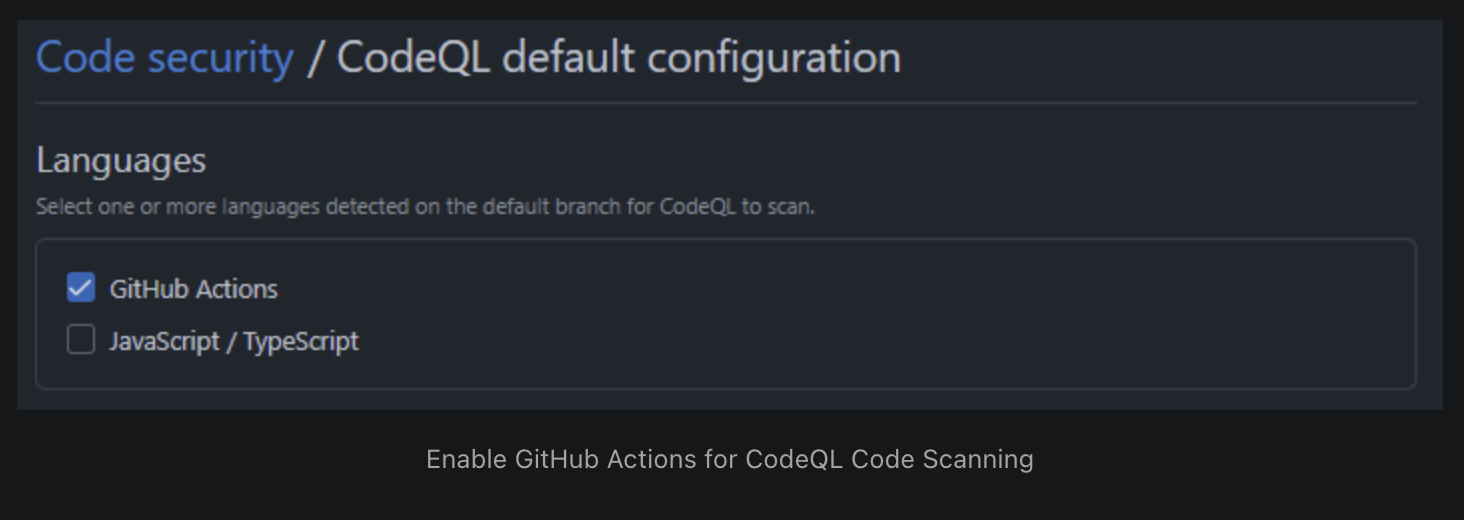1464x520 pixels.
Task: Select the JavaScript / TypeScript language label
Action: [233, 341]
